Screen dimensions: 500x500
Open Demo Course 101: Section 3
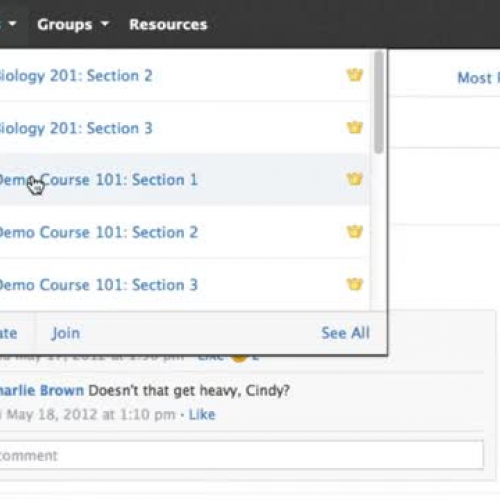tap(98, 285)
